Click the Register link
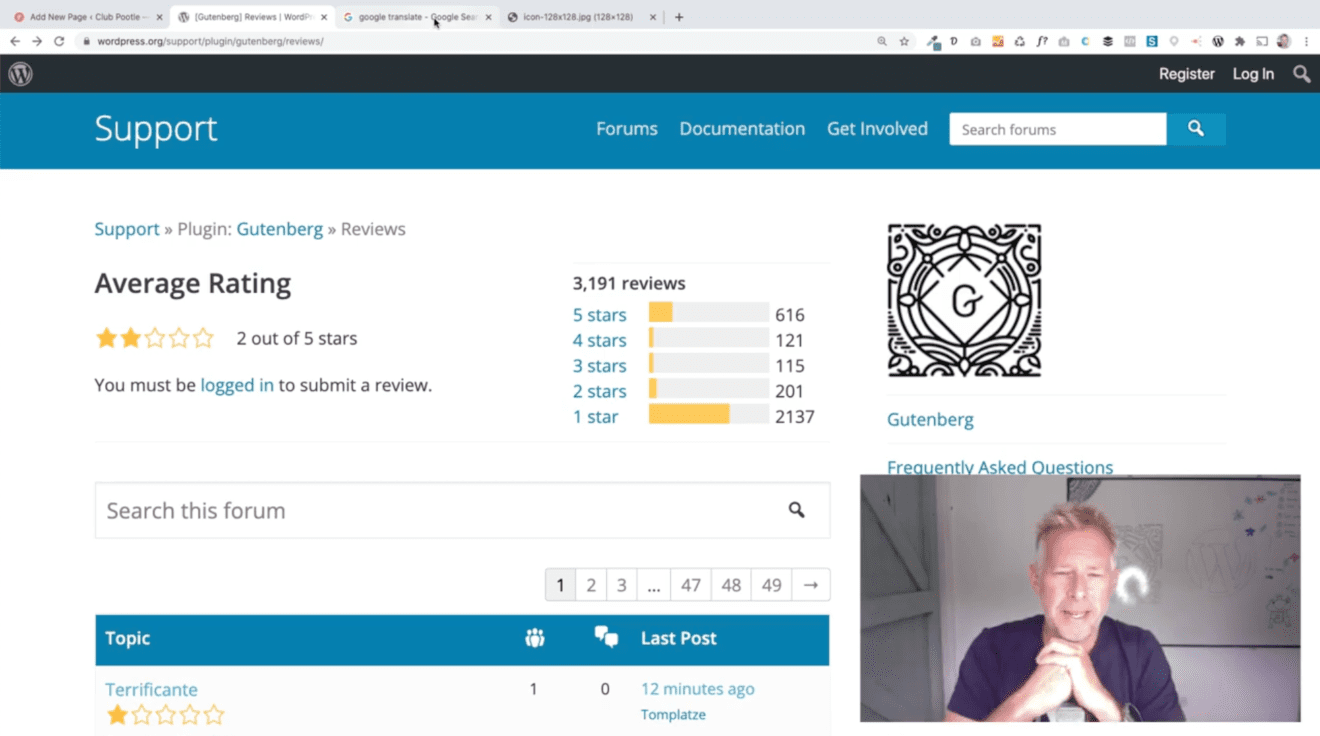Screen dimensions: 1320x736 coord(1186,74)
